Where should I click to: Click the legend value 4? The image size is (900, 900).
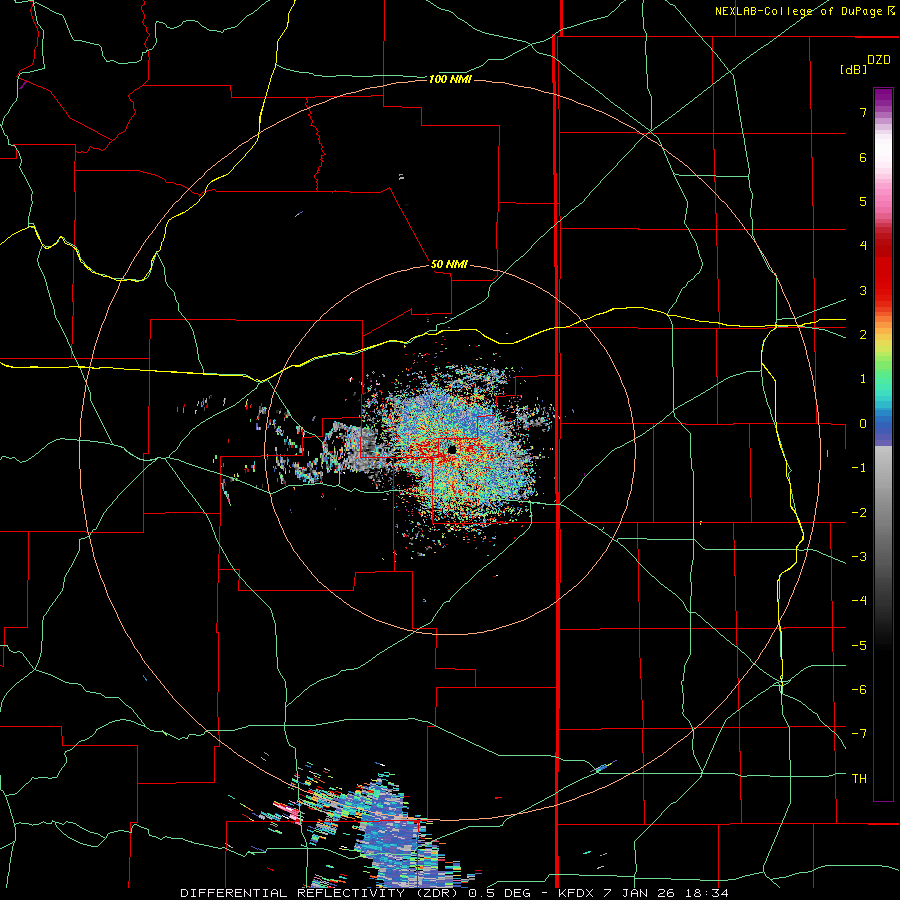863,246
